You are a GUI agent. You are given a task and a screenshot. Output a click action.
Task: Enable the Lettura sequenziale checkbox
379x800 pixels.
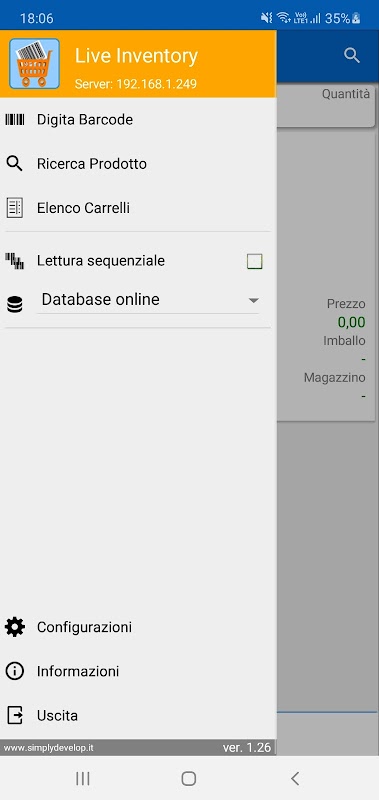point(255,262)
